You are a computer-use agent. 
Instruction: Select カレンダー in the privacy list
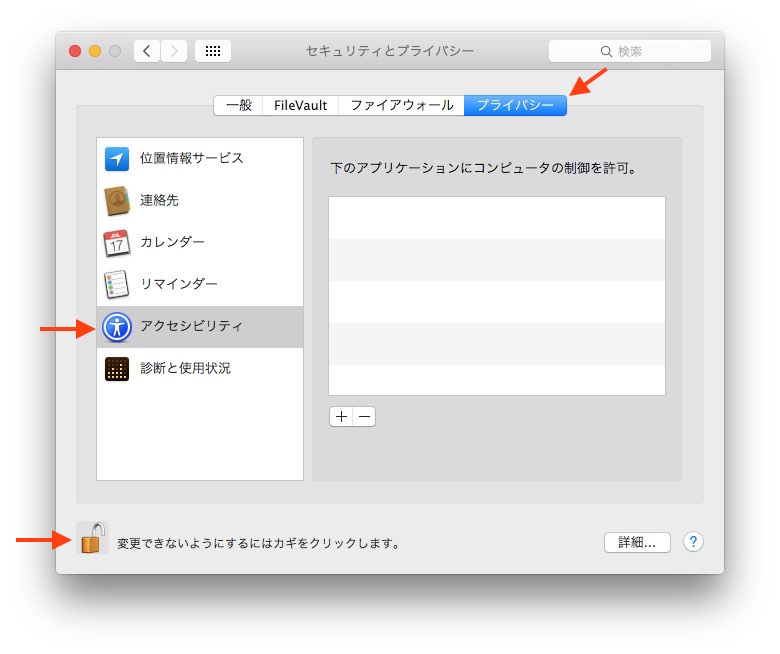(200, 243)
